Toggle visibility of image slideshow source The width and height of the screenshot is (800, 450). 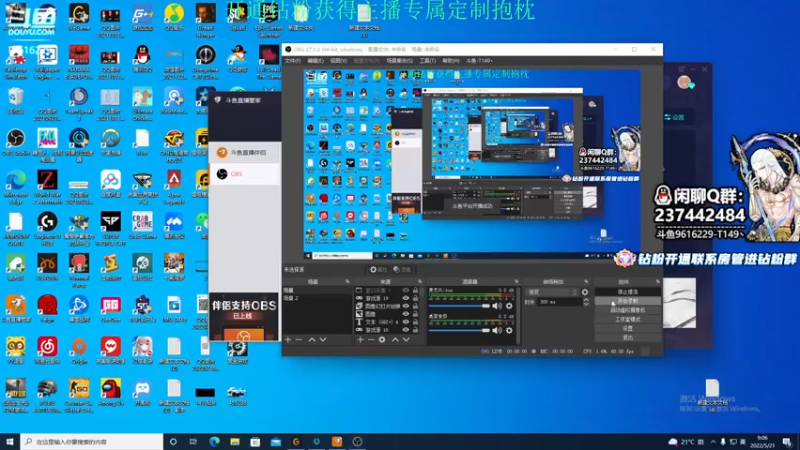(x=406, y=306)
